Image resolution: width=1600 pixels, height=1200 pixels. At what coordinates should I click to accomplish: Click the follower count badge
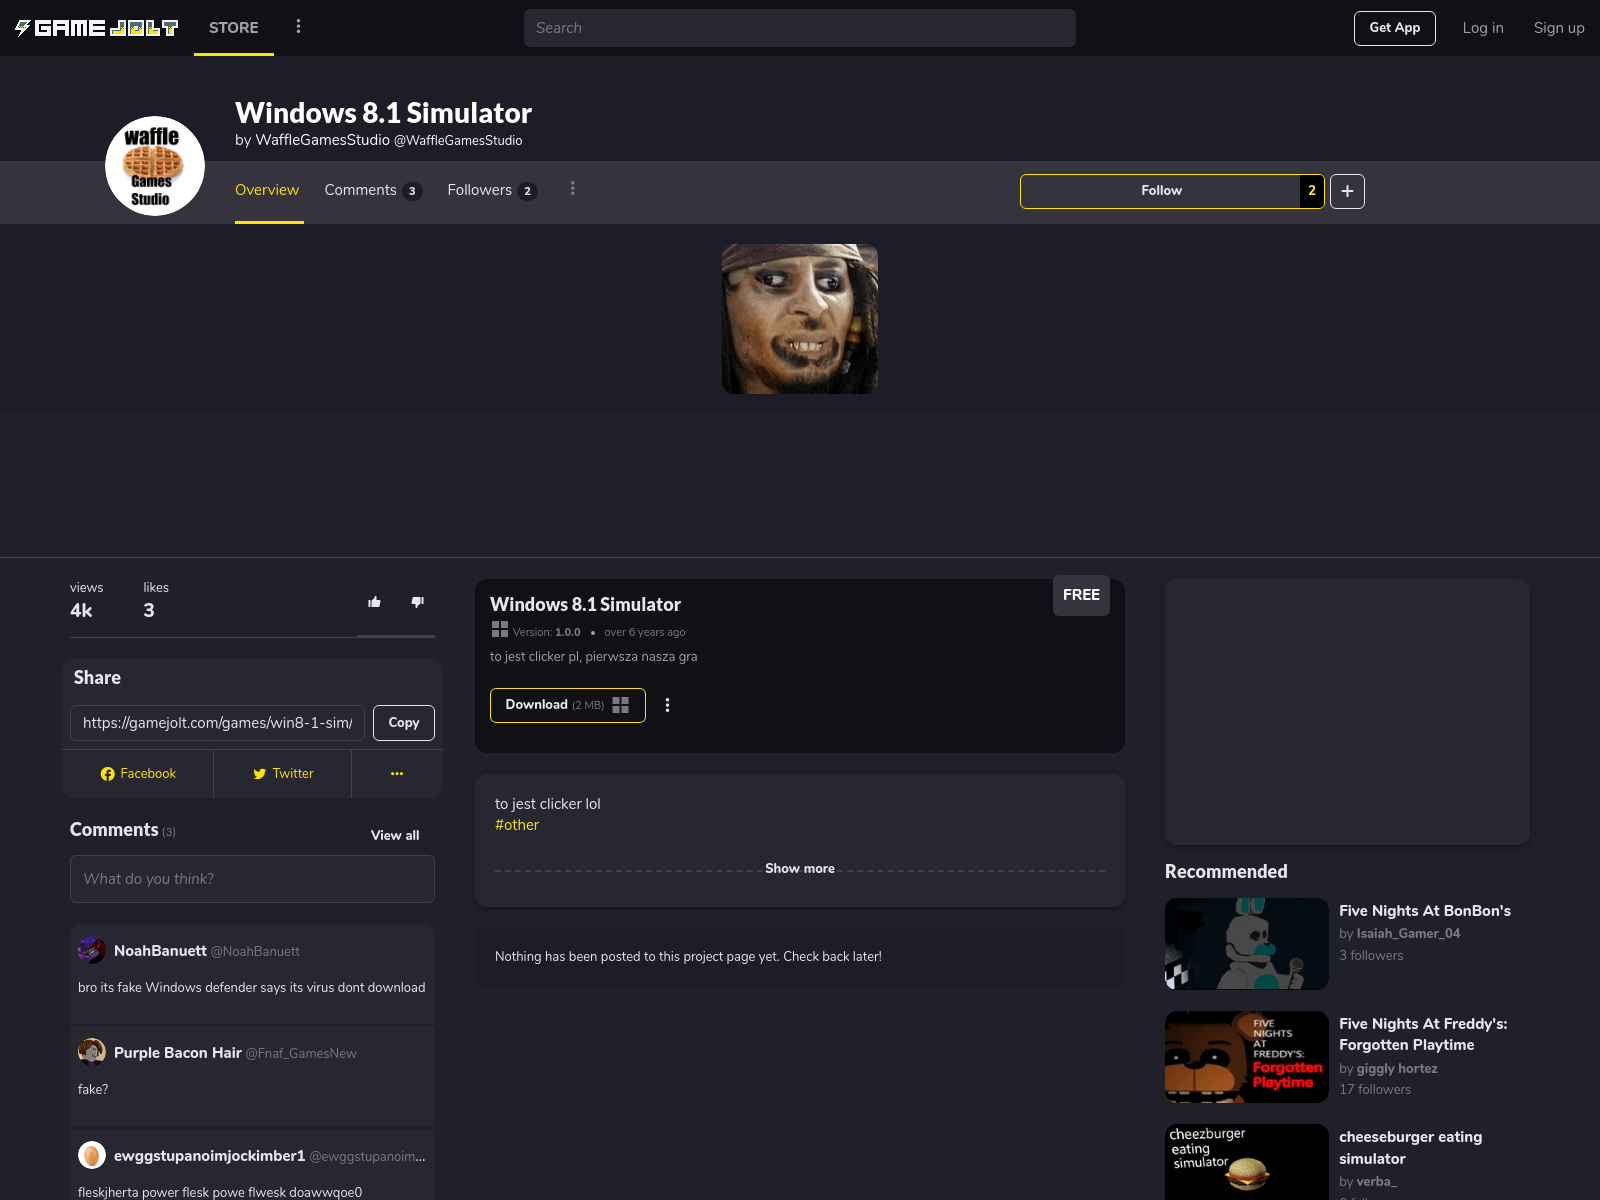1312,191
